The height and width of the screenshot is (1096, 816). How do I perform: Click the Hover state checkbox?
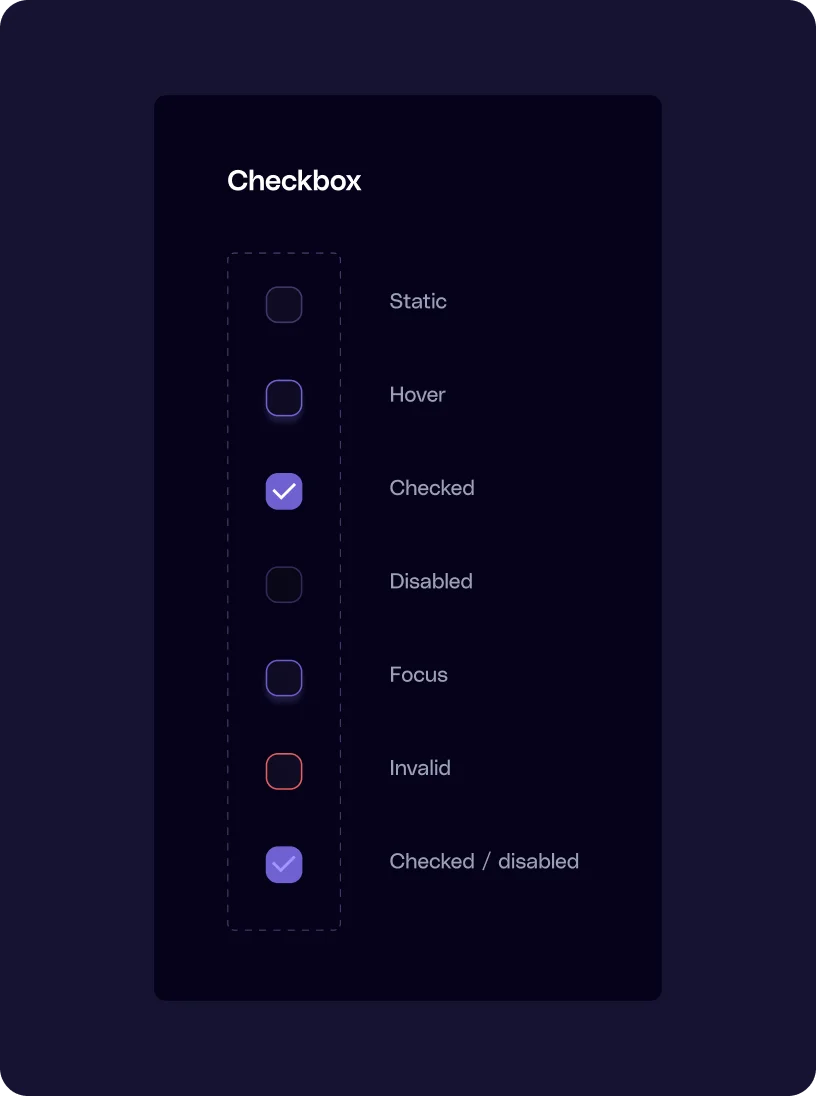pos(284,397)
